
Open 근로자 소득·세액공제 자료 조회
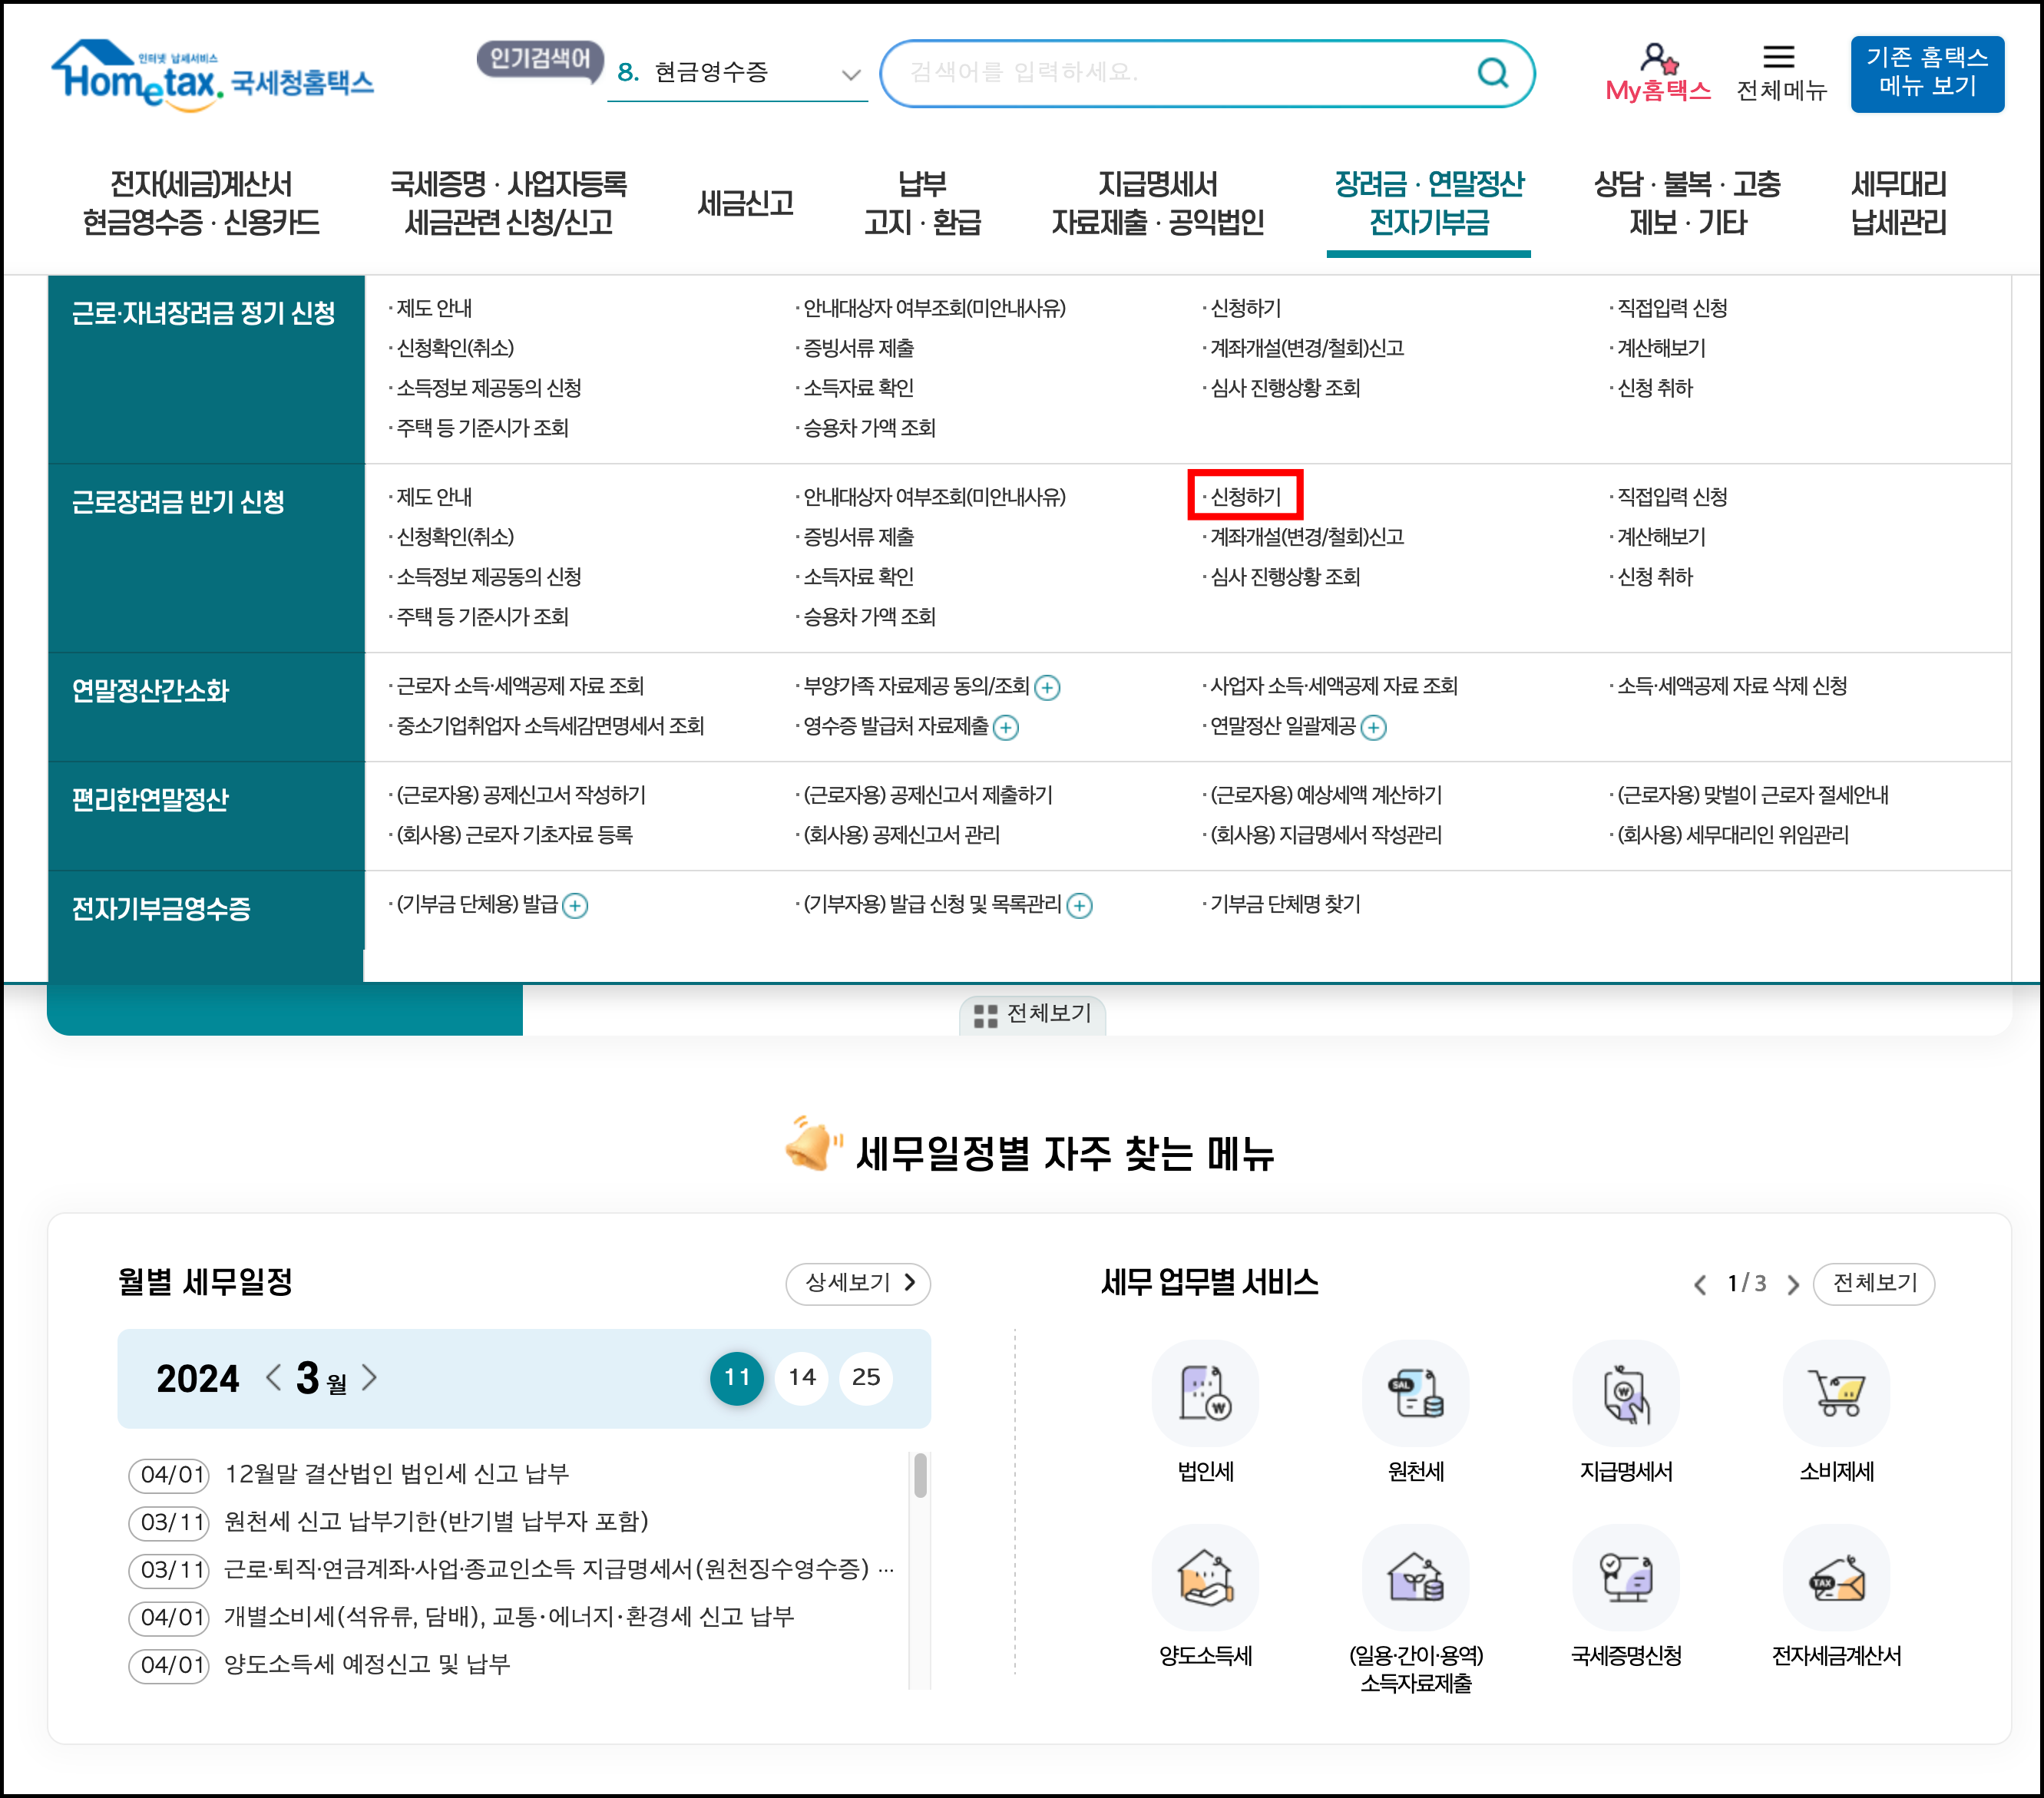click(518, 687)
